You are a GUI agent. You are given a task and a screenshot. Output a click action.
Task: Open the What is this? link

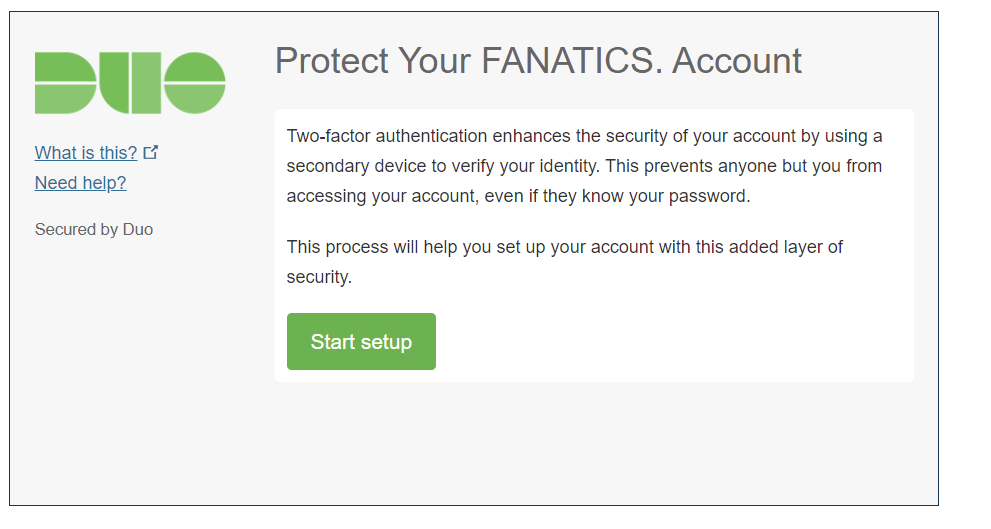click(x=86, y=153)
